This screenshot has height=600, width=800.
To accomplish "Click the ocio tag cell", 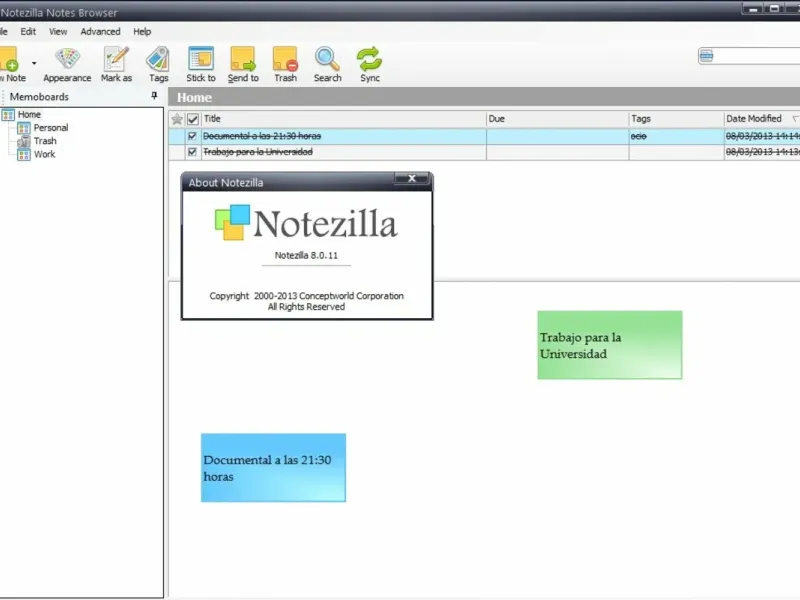I will click(676, 136).
